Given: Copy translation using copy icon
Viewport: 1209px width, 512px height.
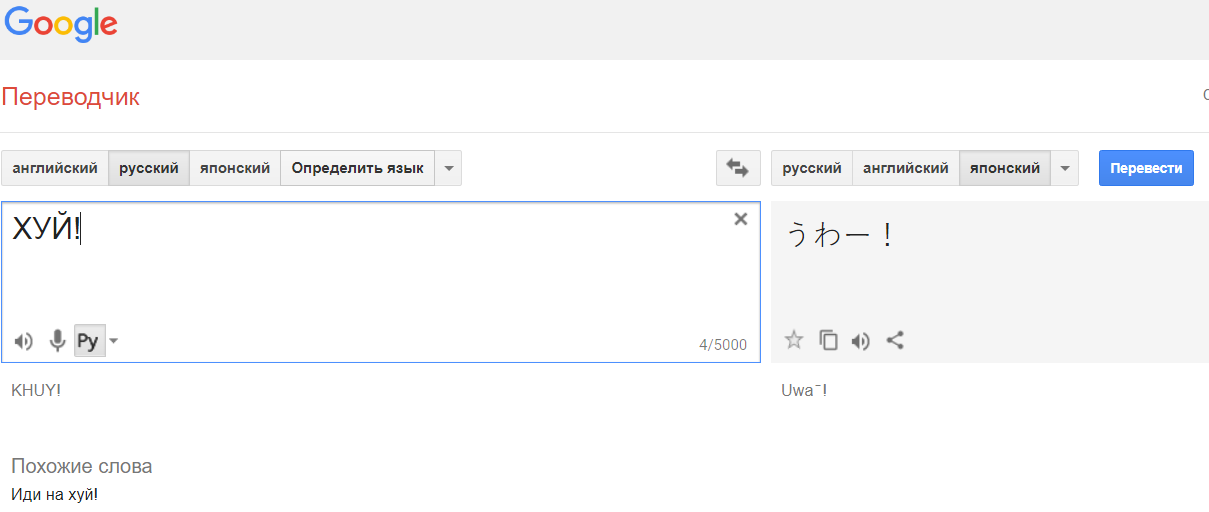Looking at the screenshot, I should coord(829,340).
